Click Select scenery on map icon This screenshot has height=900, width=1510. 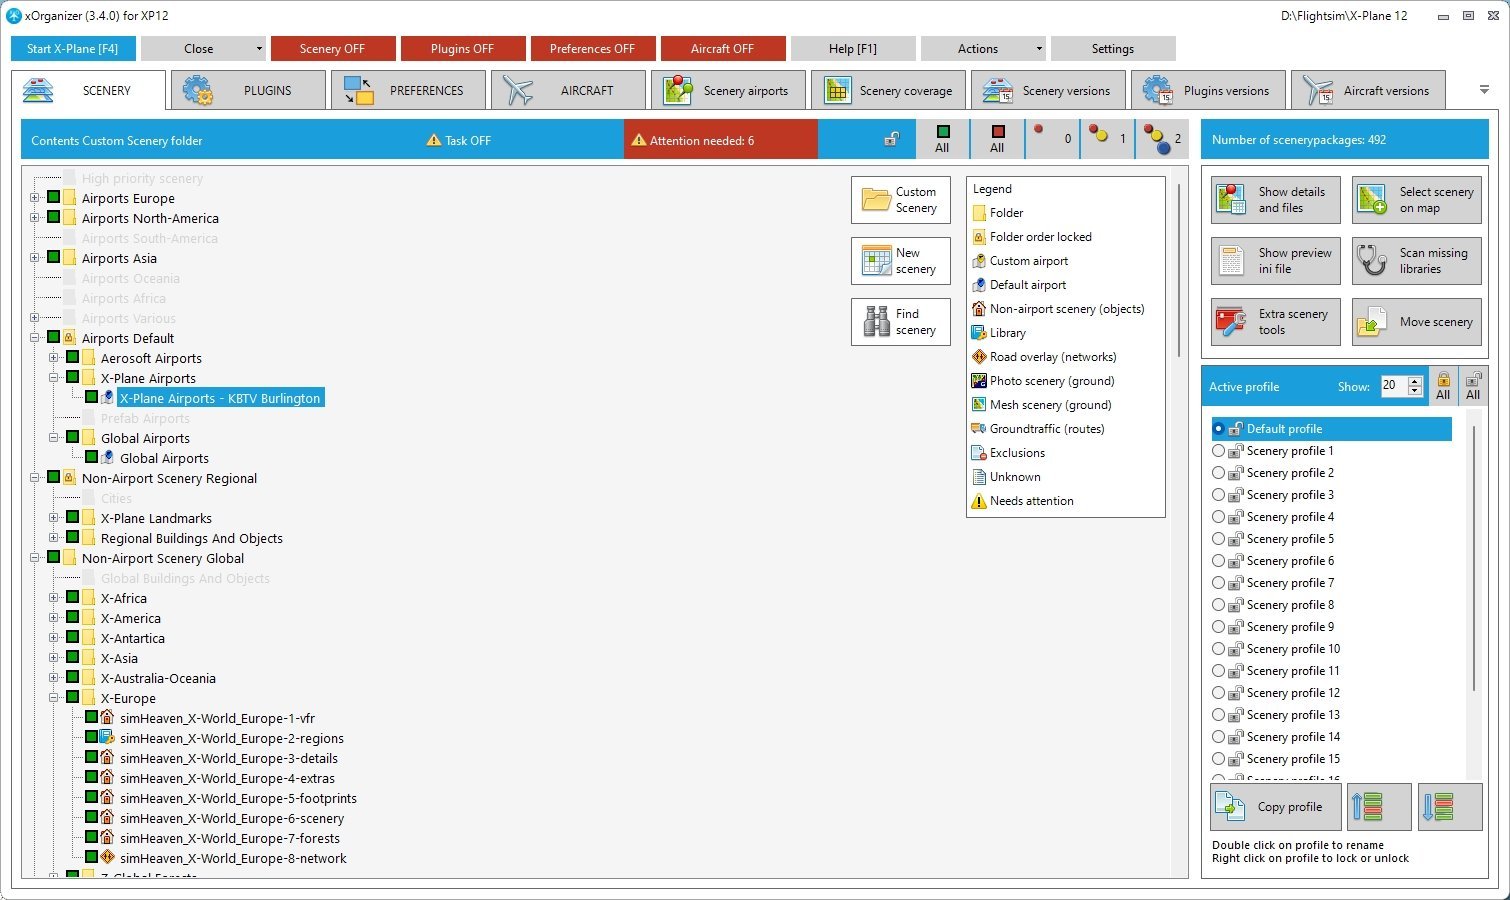click(x=1372, y=200)
